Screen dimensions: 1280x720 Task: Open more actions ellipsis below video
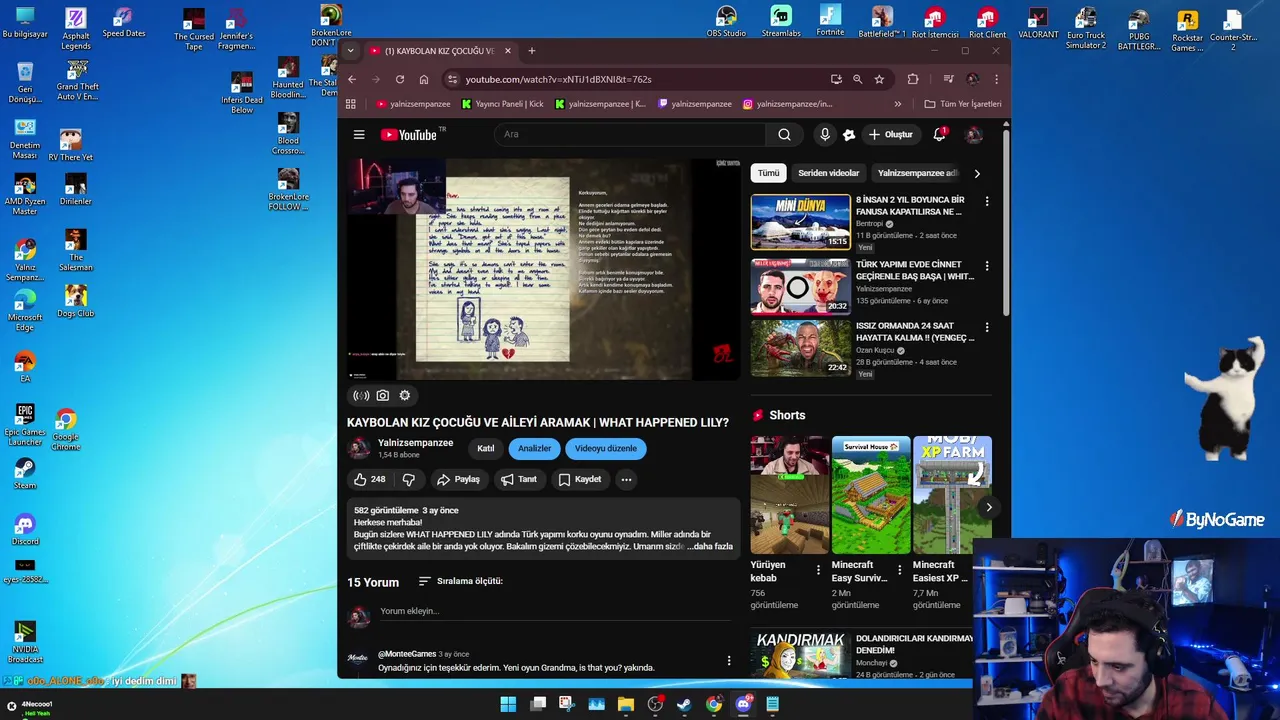tap(626, 479)
